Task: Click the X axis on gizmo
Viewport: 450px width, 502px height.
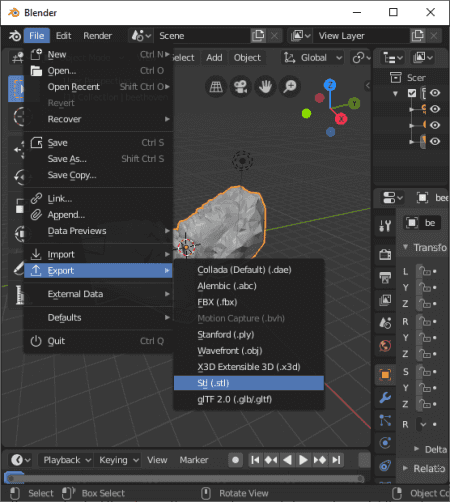Action: (x=341, y=119)
